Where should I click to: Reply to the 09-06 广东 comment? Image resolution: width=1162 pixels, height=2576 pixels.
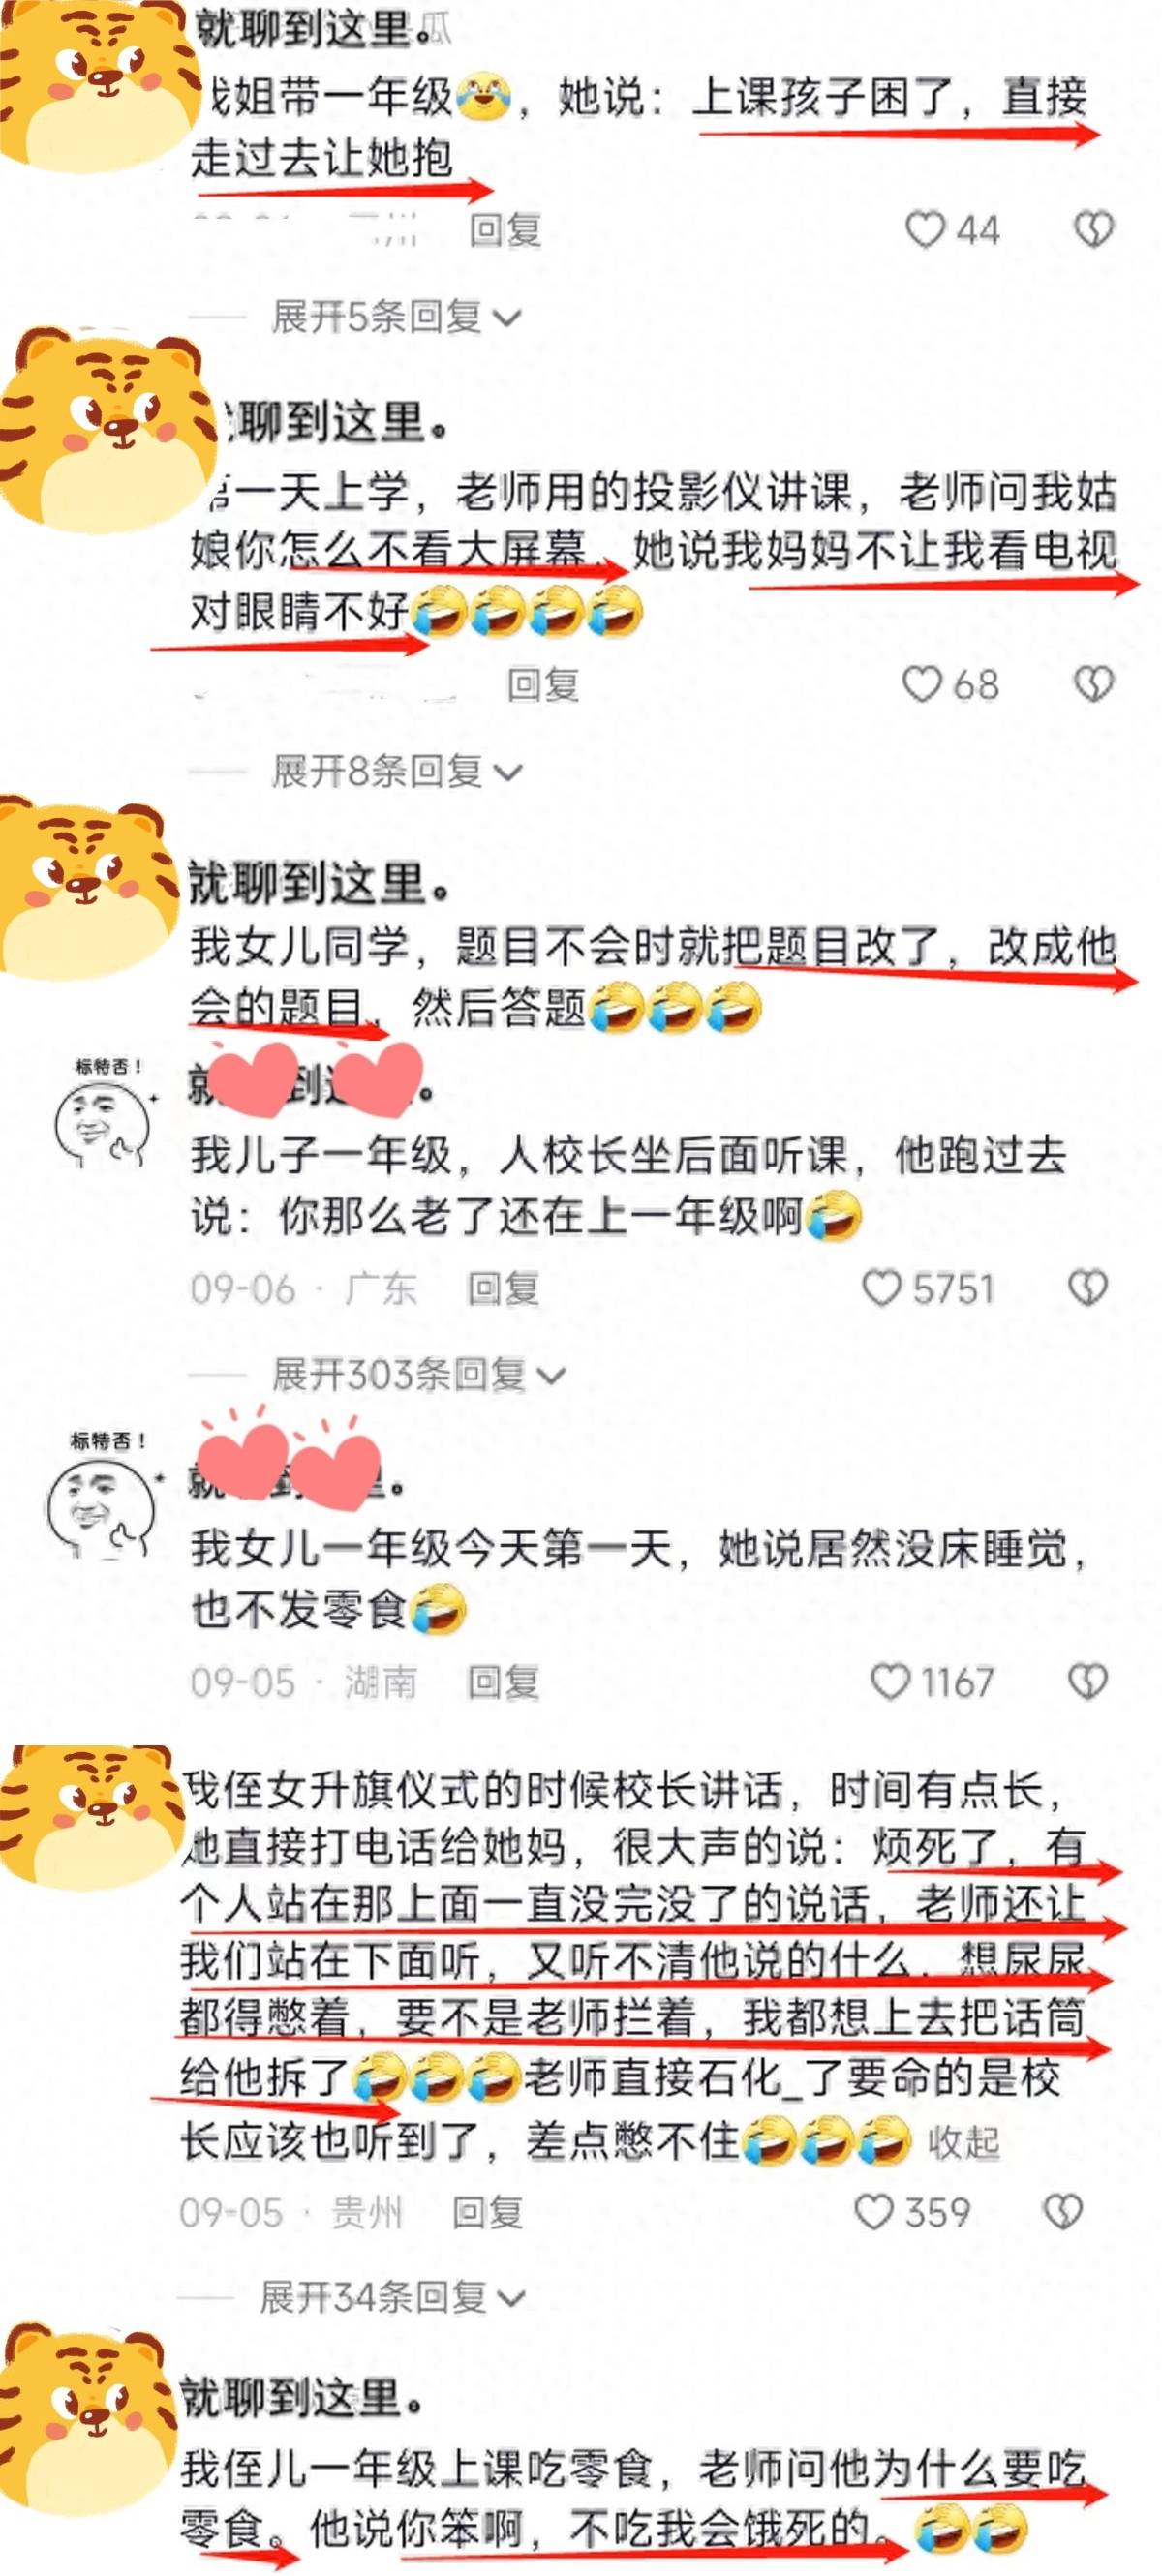tap(504, 1289)
